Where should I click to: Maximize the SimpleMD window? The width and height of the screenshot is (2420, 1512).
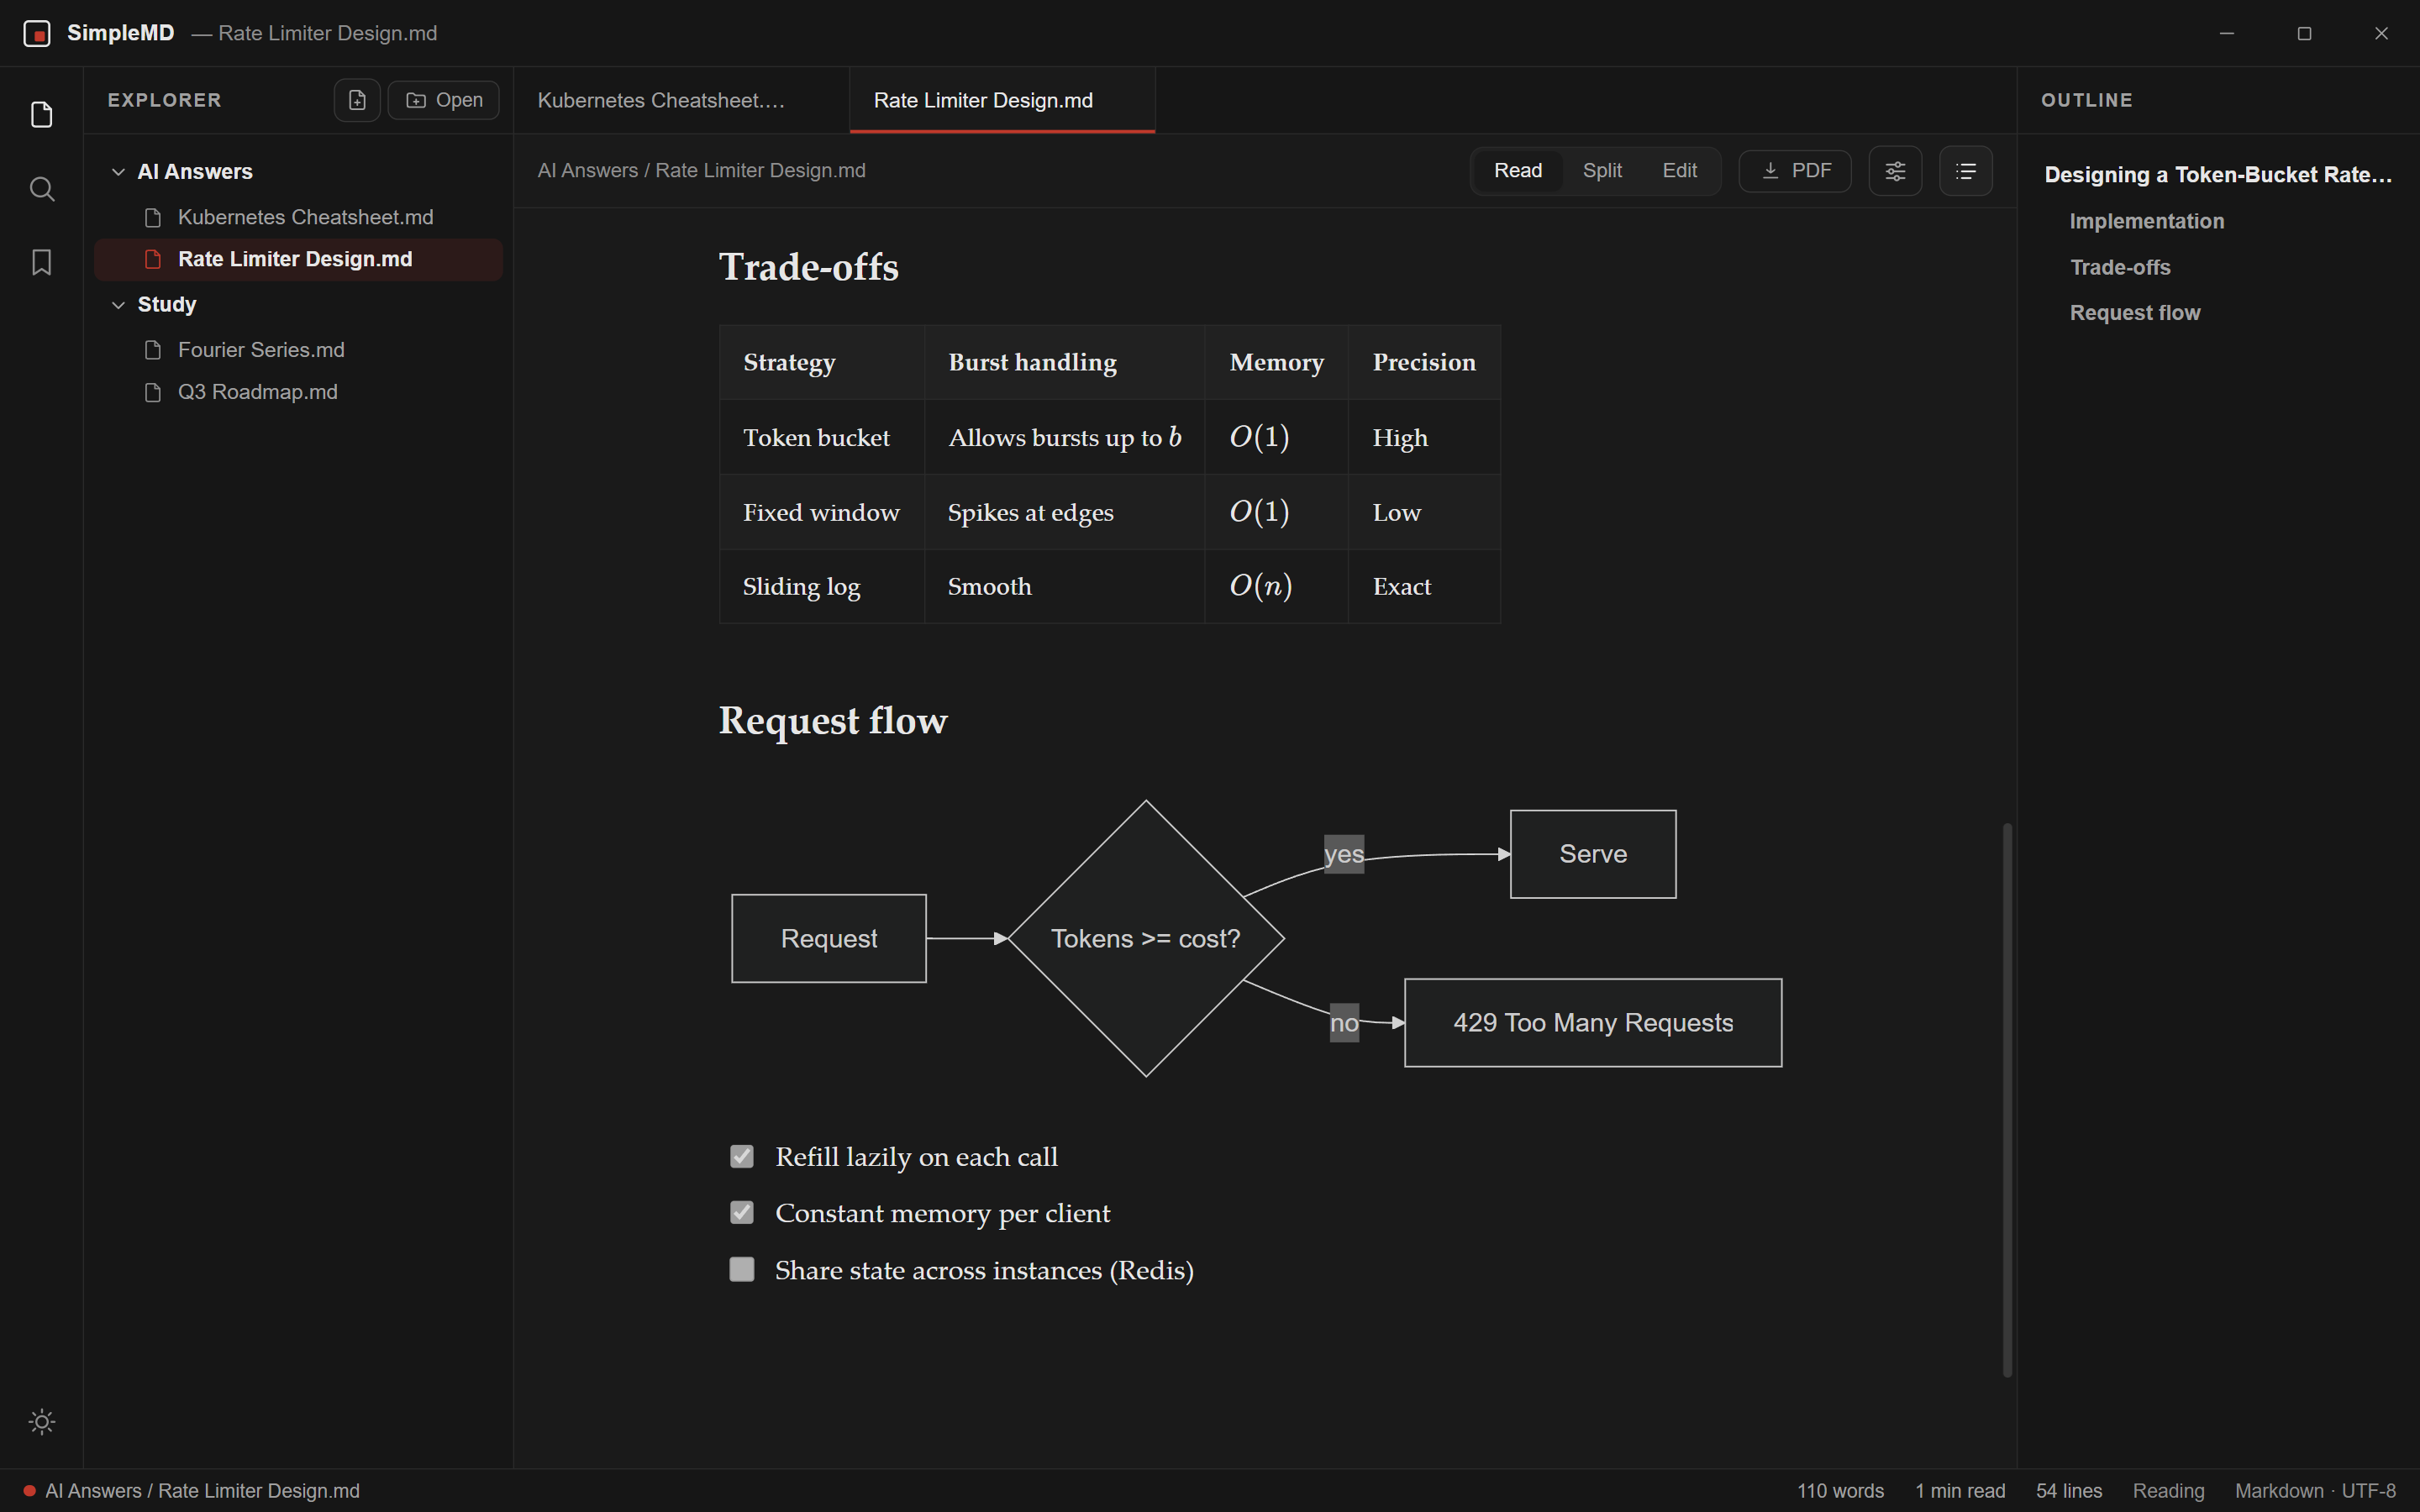2304,33
